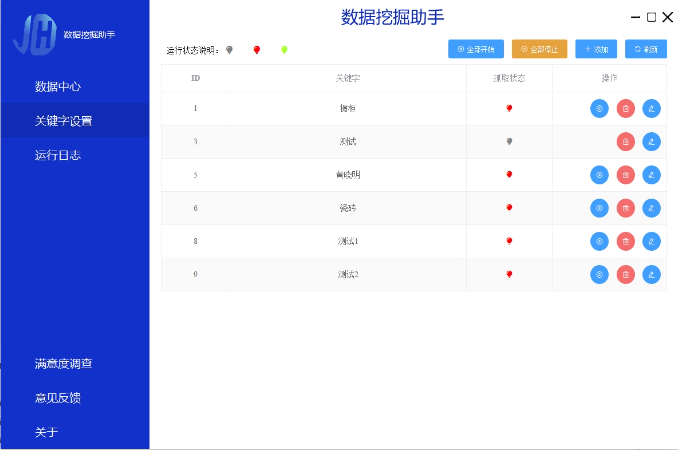Click the 刷新 refresh button

(646, 49)
